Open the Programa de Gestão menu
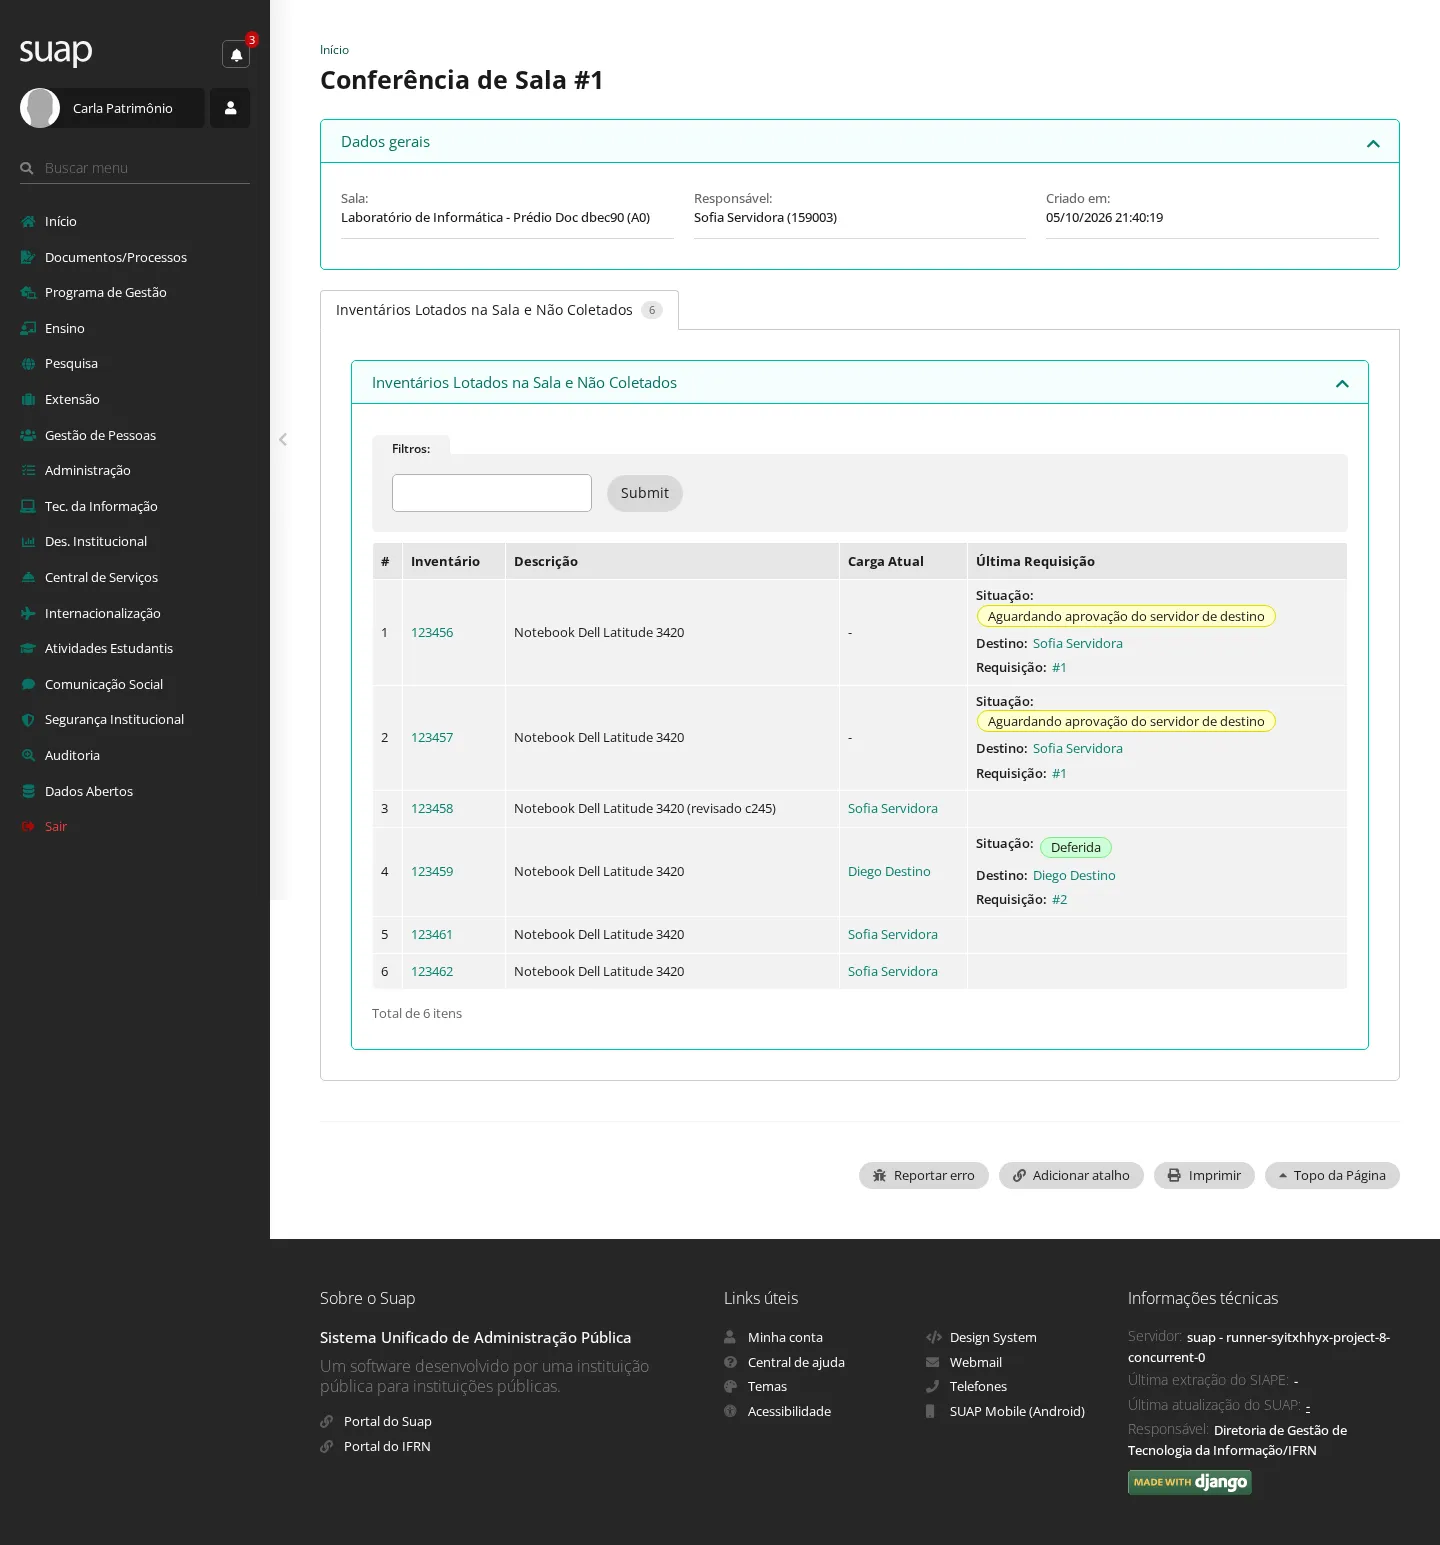Screen dimensions: 1440x1545 [x=106, y=292]
